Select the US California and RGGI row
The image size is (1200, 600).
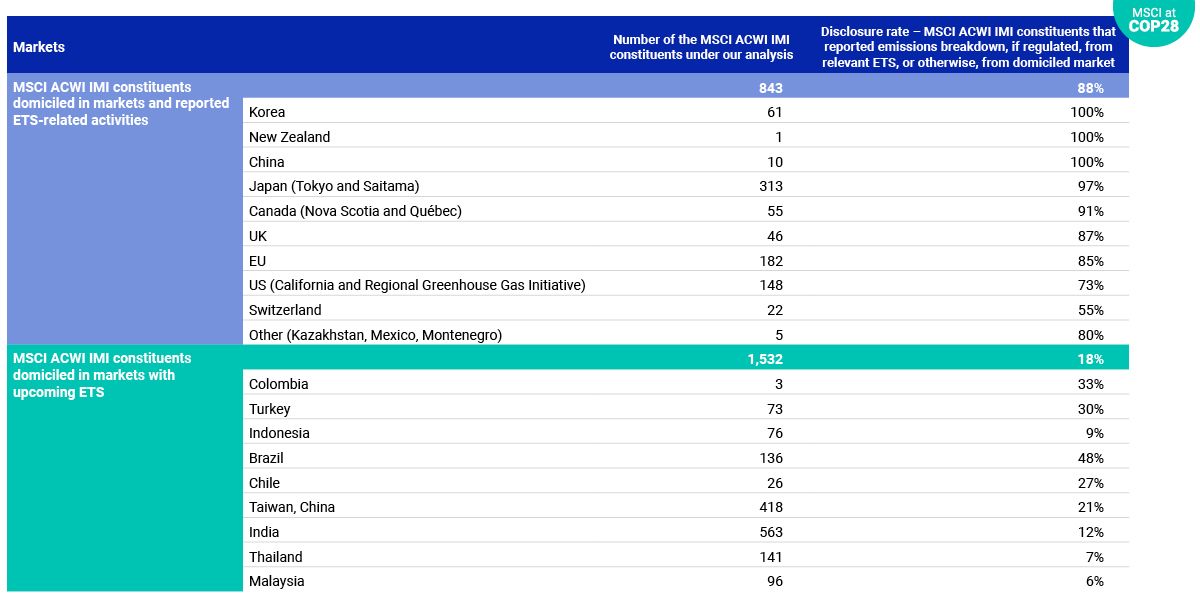pyautogui.click(x=416, y=285)
